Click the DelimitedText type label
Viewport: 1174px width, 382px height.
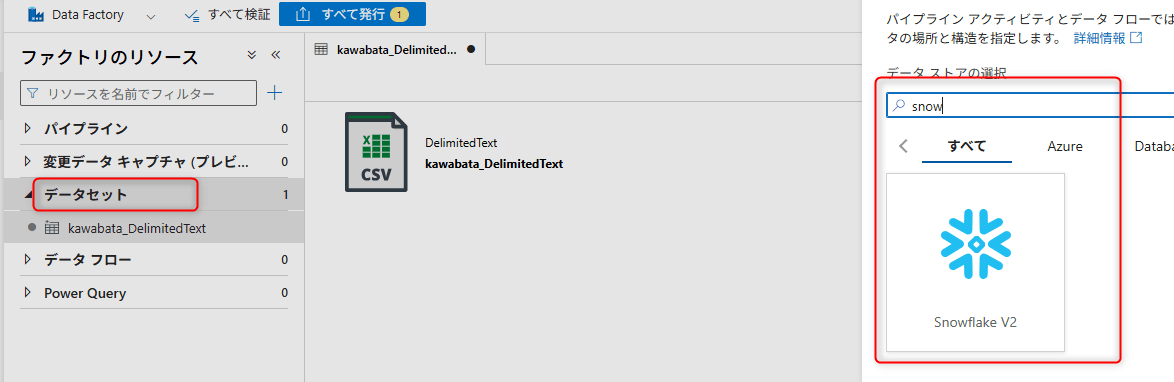pos(461,143)
